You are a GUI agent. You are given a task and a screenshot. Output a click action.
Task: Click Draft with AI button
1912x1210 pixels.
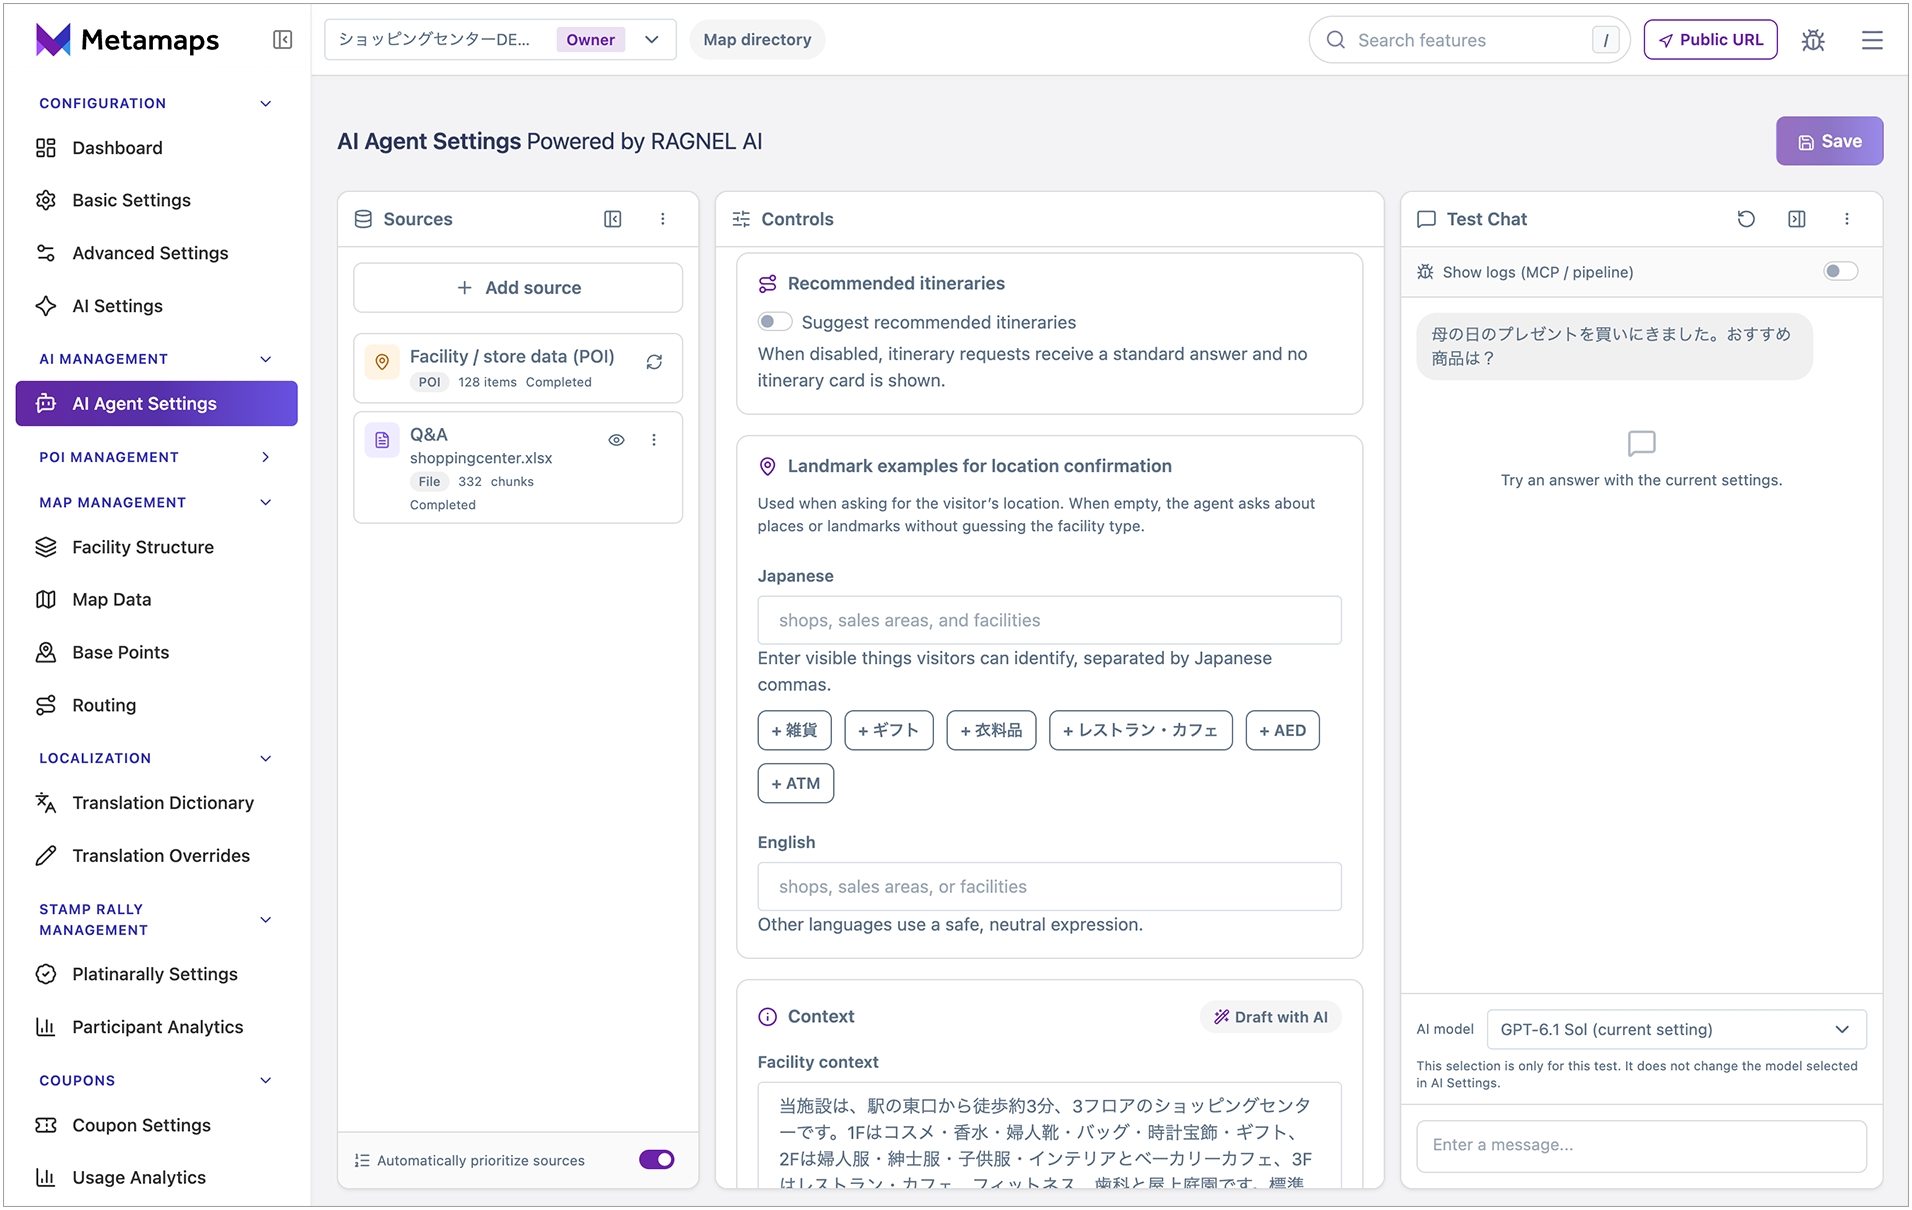[1270, 1017]
